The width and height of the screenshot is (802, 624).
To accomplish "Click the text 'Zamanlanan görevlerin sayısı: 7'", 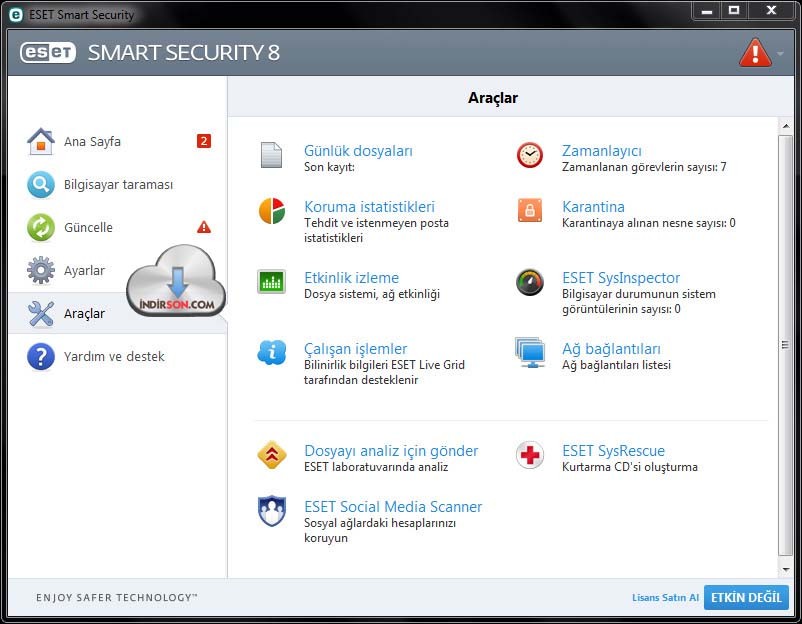I will coord(644,167).
